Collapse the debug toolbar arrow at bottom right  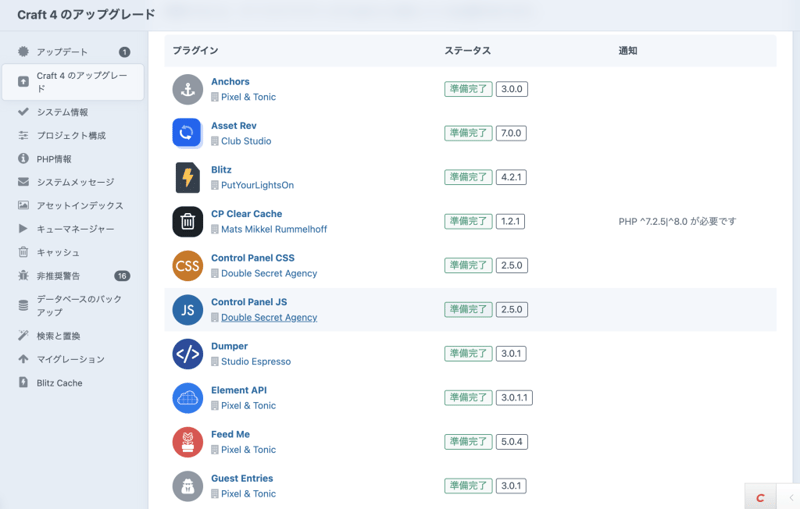[788, 497]
